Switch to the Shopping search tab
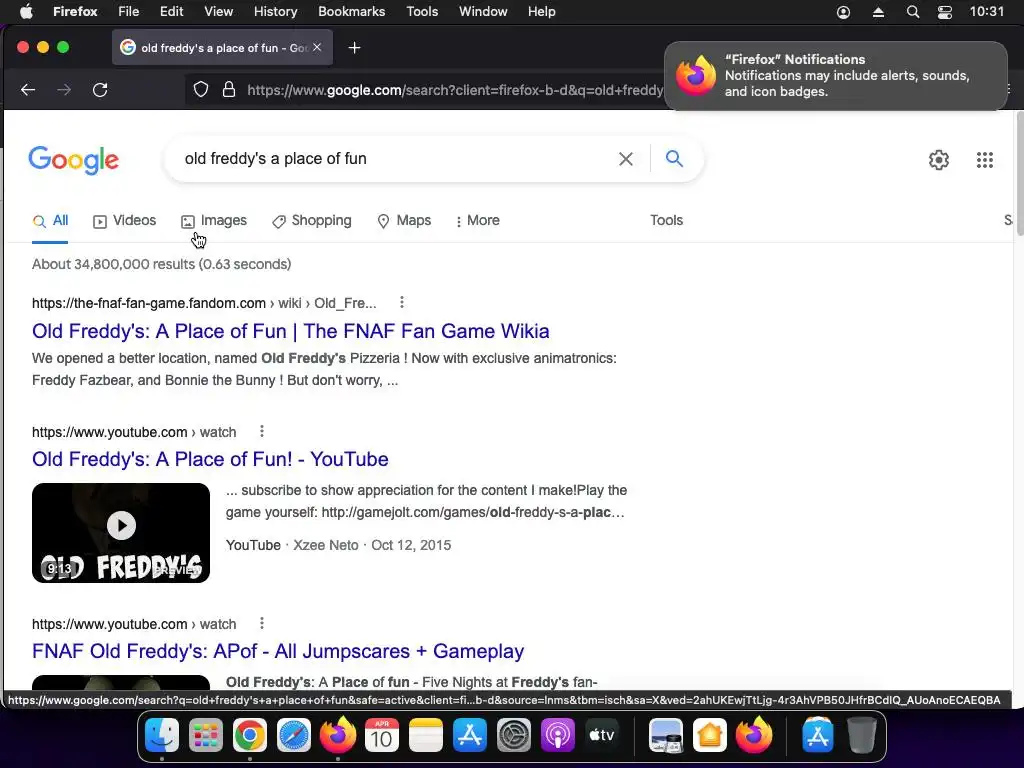Screen dimensions: 1024x768 tap(312, 221)
